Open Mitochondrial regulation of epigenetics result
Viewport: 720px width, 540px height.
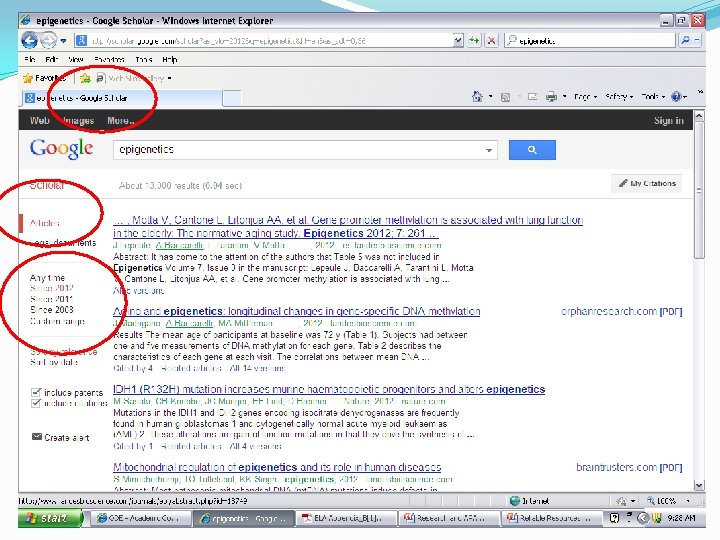277,467
